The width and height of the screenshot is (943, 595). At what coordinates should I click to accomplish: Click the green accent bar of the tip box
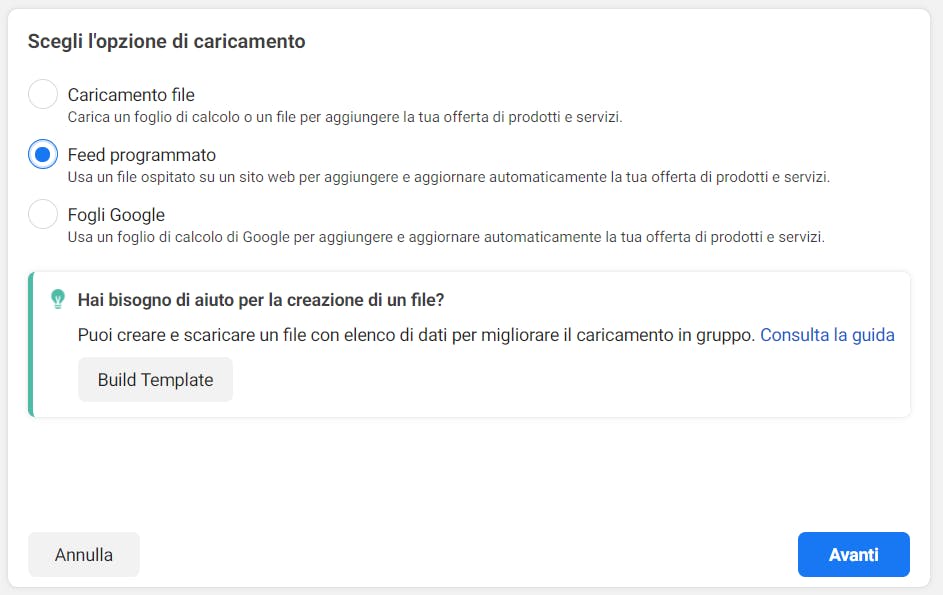[31, 344]
